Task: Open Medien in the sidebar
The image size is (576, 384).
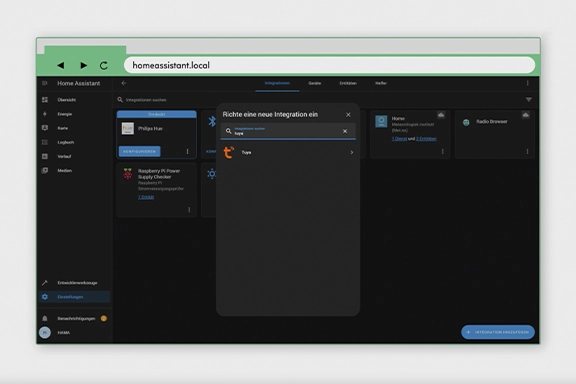Action: point(75,171)
